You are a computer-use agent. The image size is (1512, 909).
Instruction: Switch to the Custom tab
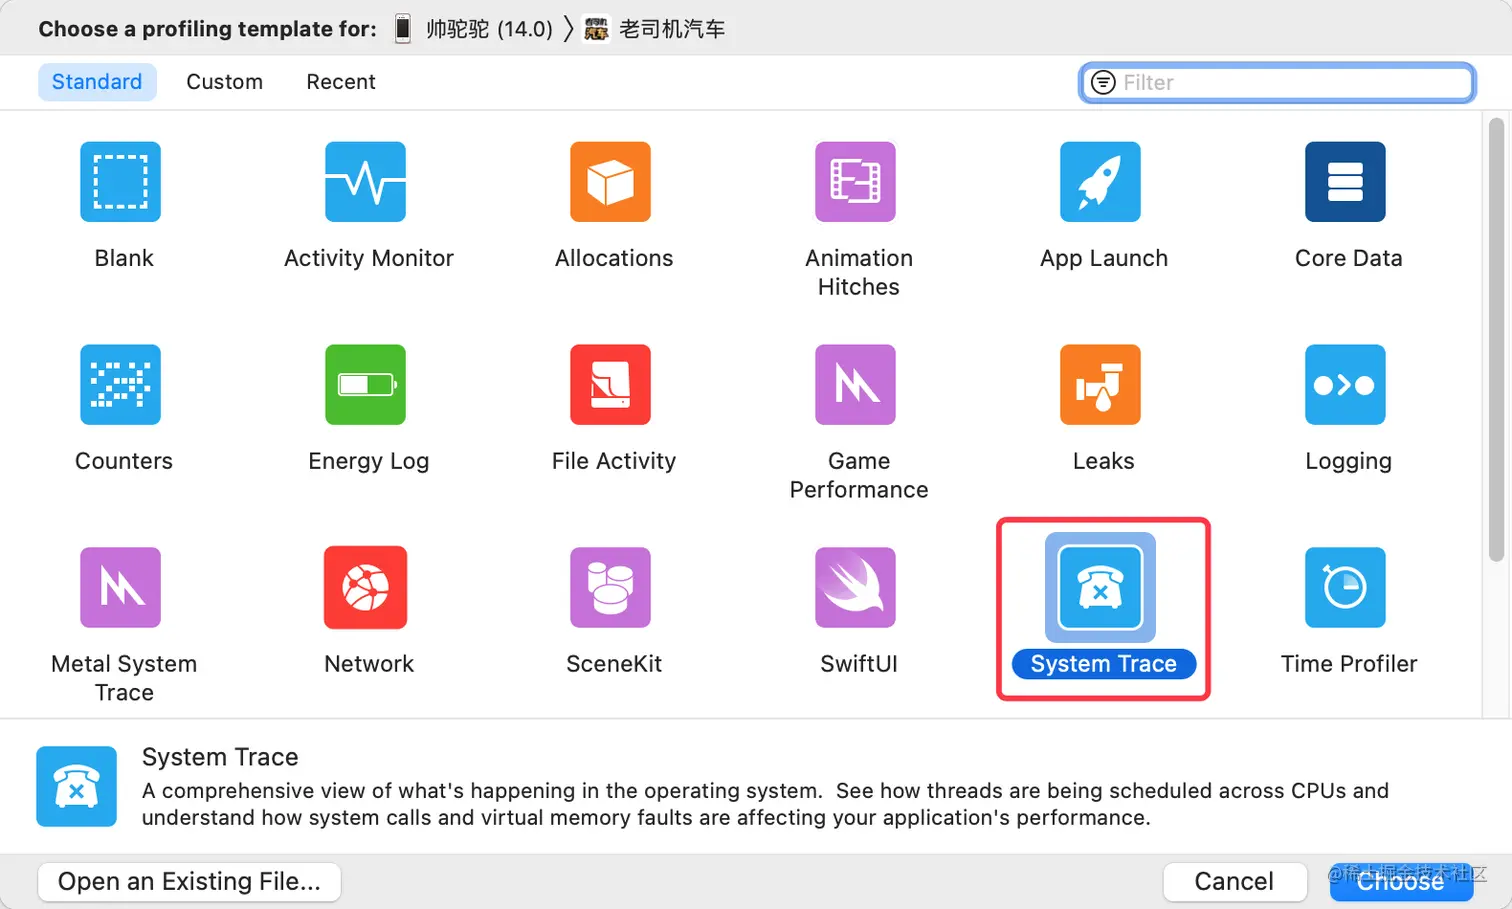[224, 82]
